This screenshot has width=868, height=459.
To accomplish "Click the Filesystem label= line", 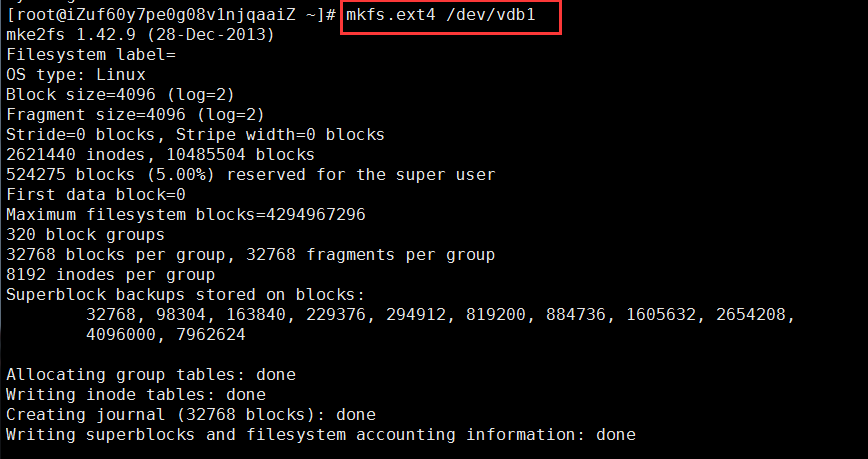I will tap(90, 55).
